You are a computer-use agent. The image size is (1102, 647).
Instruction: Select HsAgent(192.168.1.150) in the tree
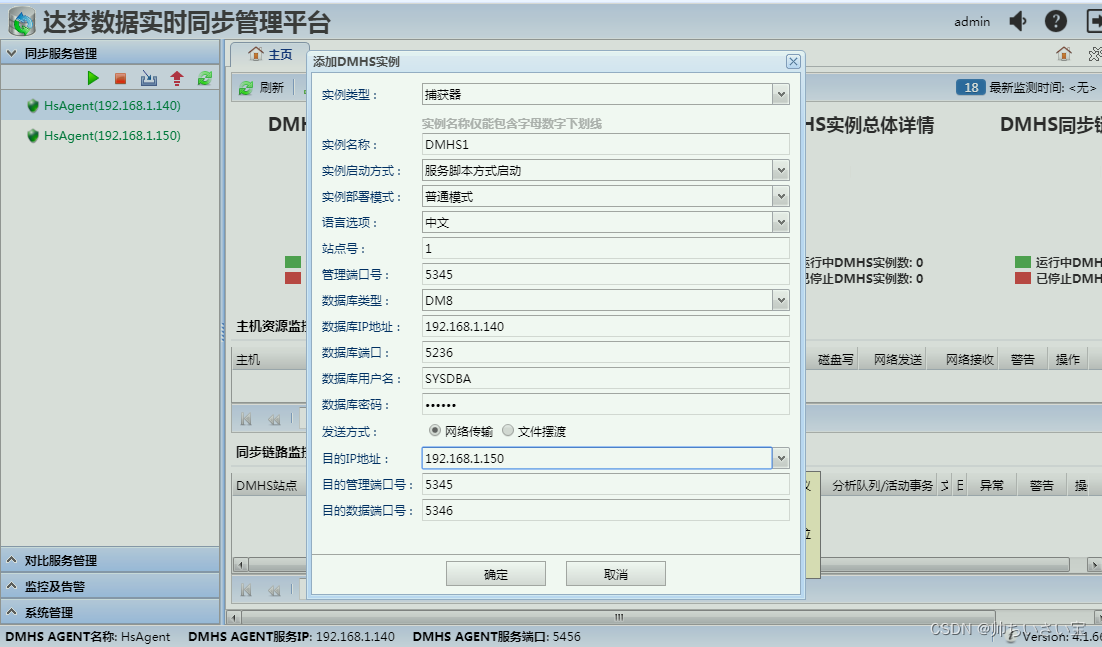(x=112, y=136)
